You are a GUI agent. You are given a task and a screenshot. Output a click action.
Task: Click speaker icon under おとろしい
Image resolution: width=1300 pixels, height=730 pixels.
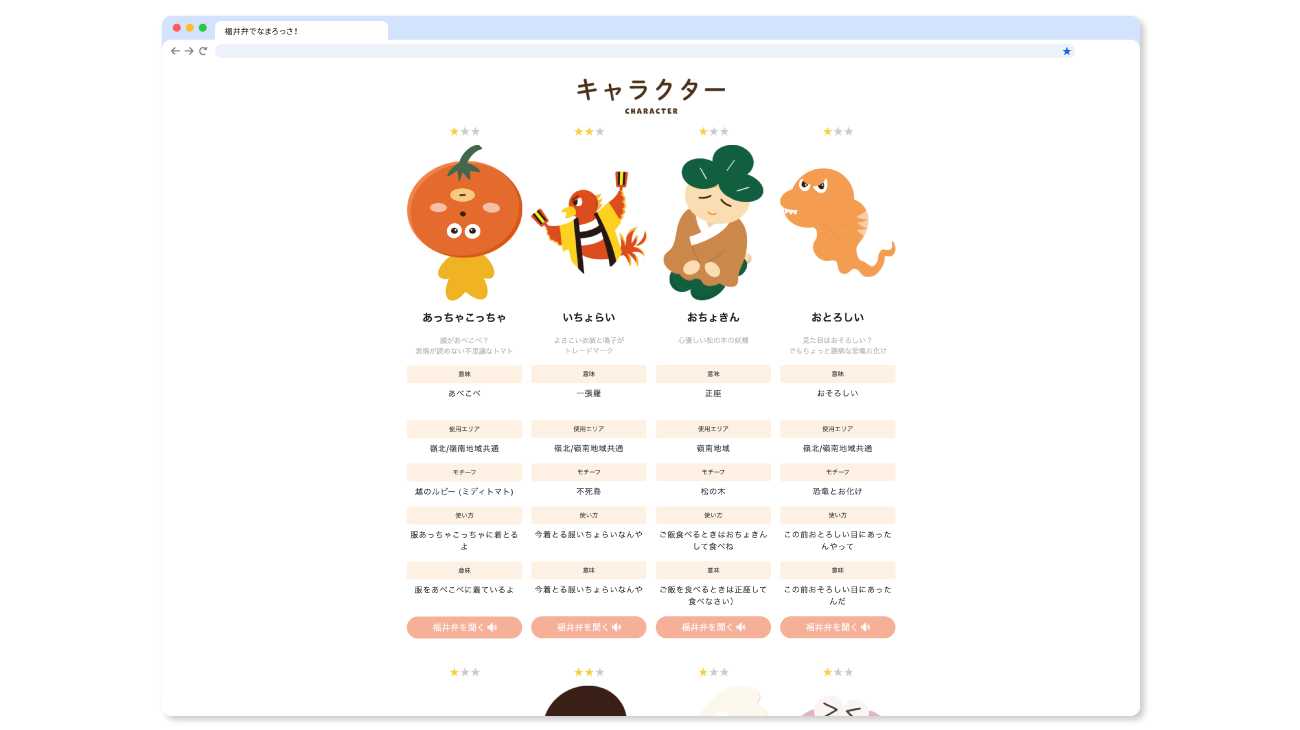[865, 627]
